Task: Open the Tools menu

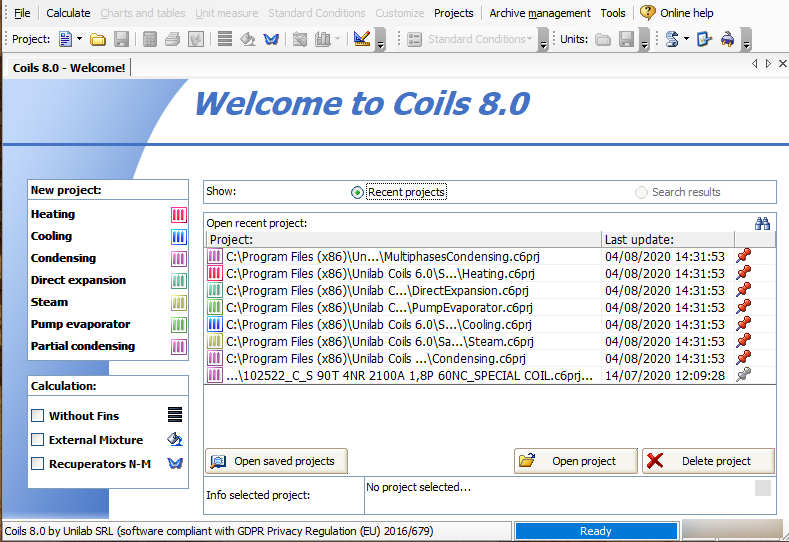Action: pos(613,13)
